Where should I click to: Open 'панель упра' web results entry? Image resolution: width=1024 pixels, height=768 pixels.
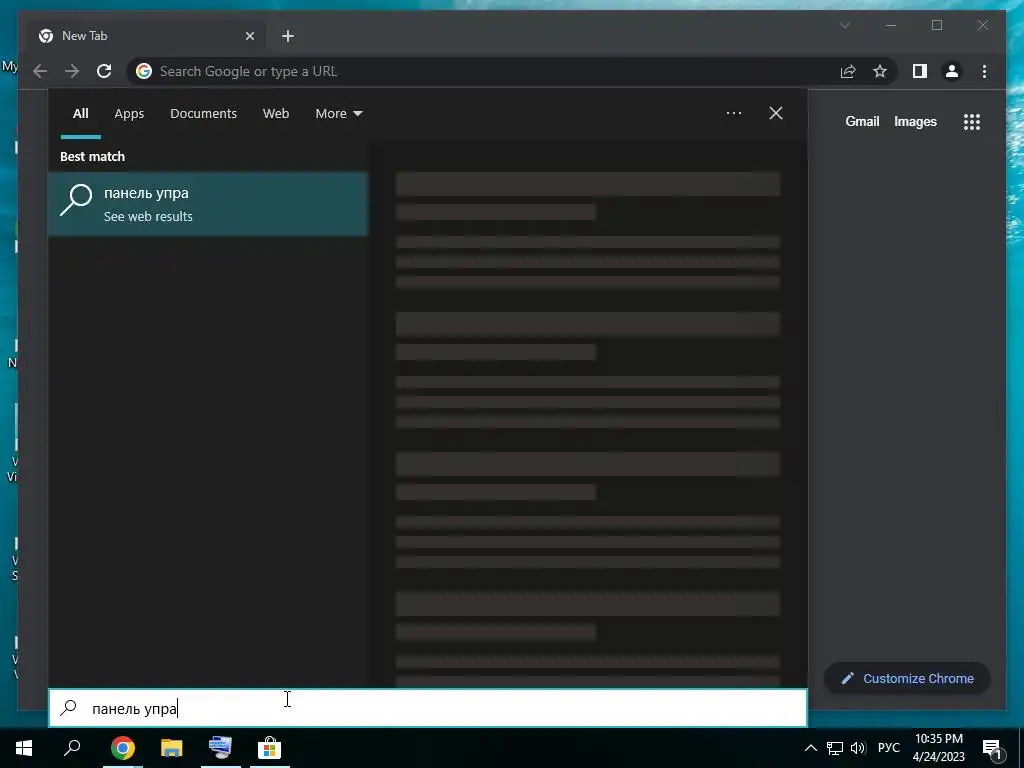pyautogui.click(x=208, y=204)
